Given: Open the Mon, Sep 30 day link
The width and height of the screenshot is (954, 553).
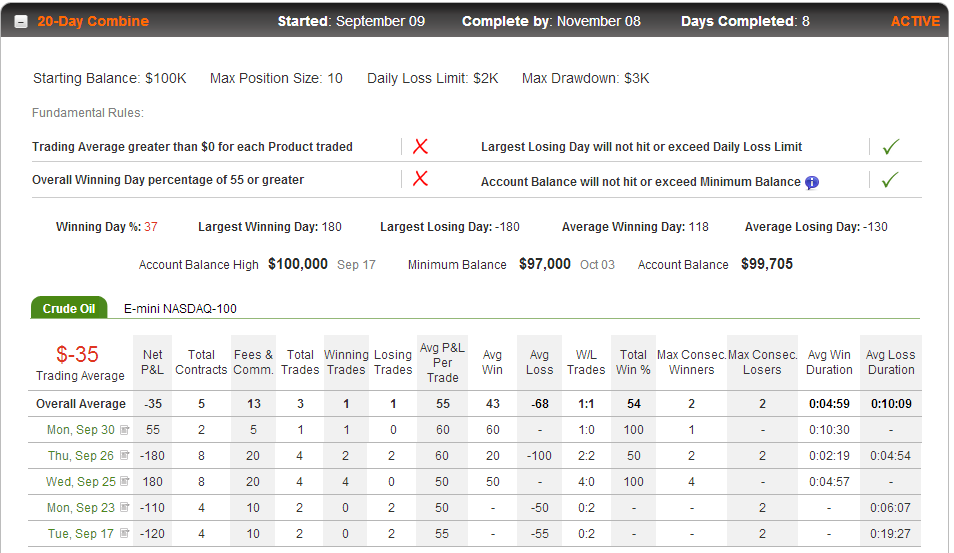Looking at the screenshot, I should point(81,430).
